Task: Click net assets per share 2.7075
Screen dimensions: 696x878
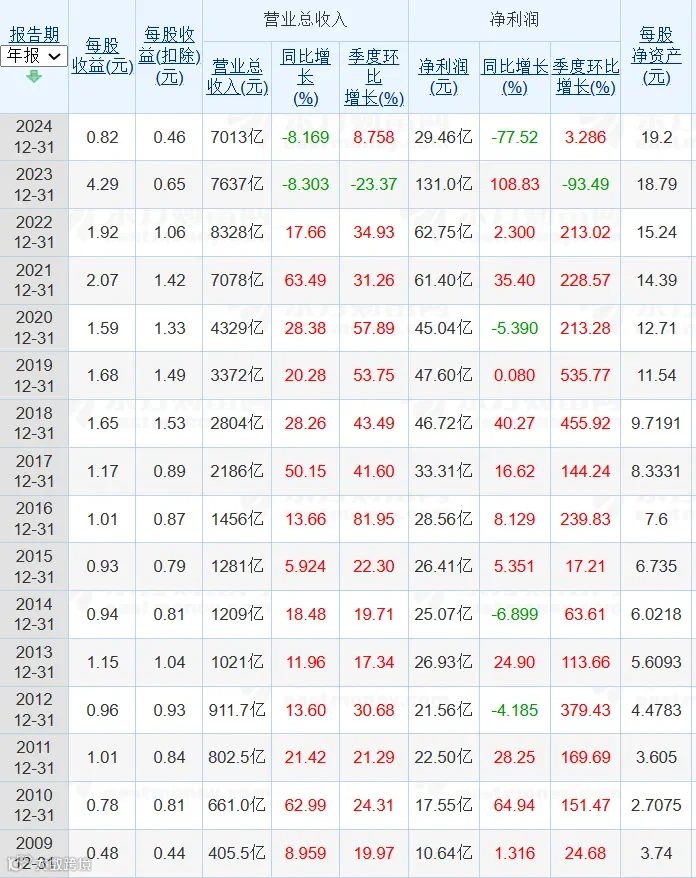Action: (656, 805)
